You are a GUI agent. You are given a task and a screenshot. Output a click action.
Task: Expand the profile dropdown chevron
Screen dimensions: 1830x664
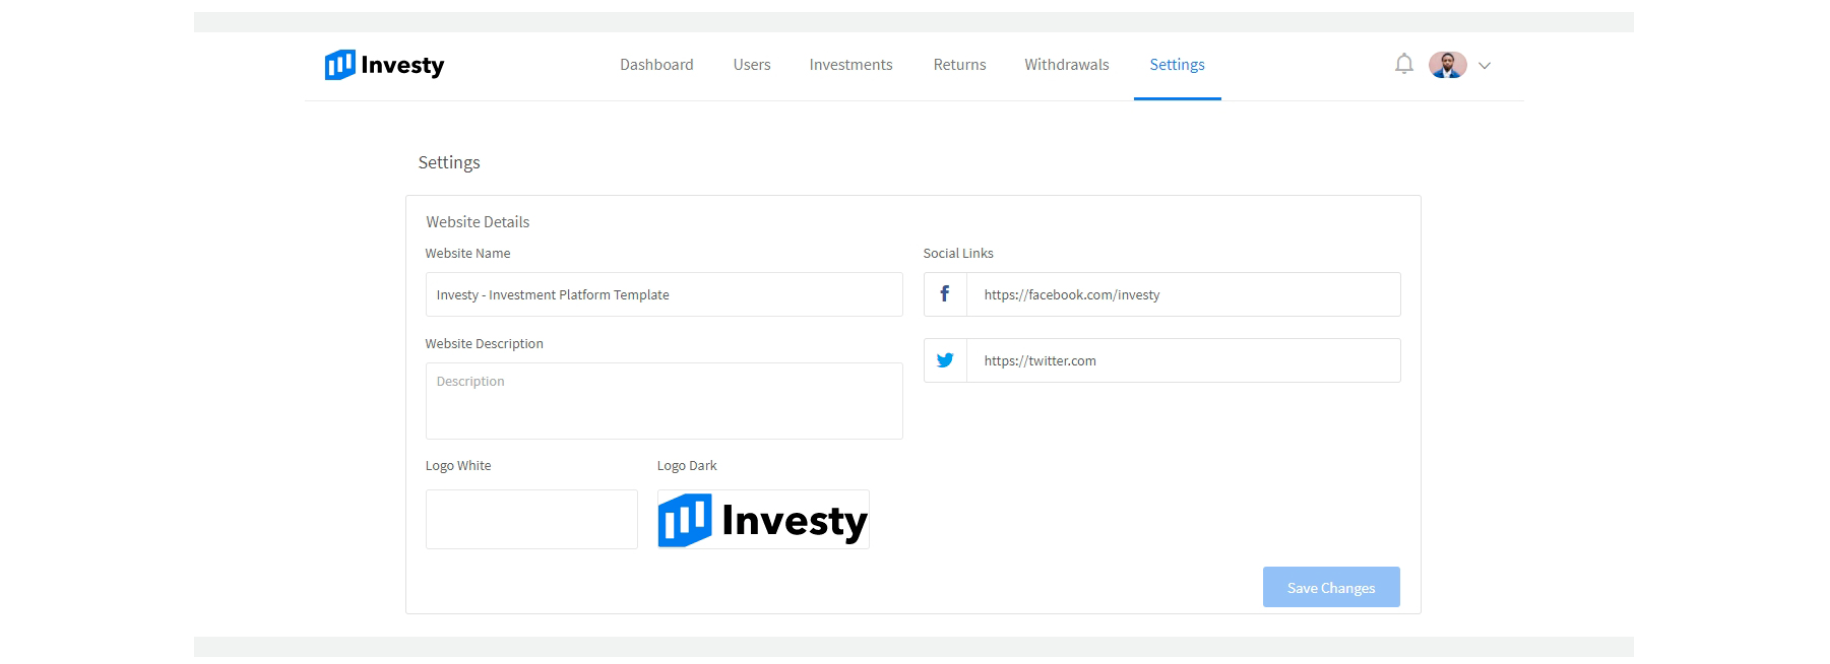[x=1485, y=66]
